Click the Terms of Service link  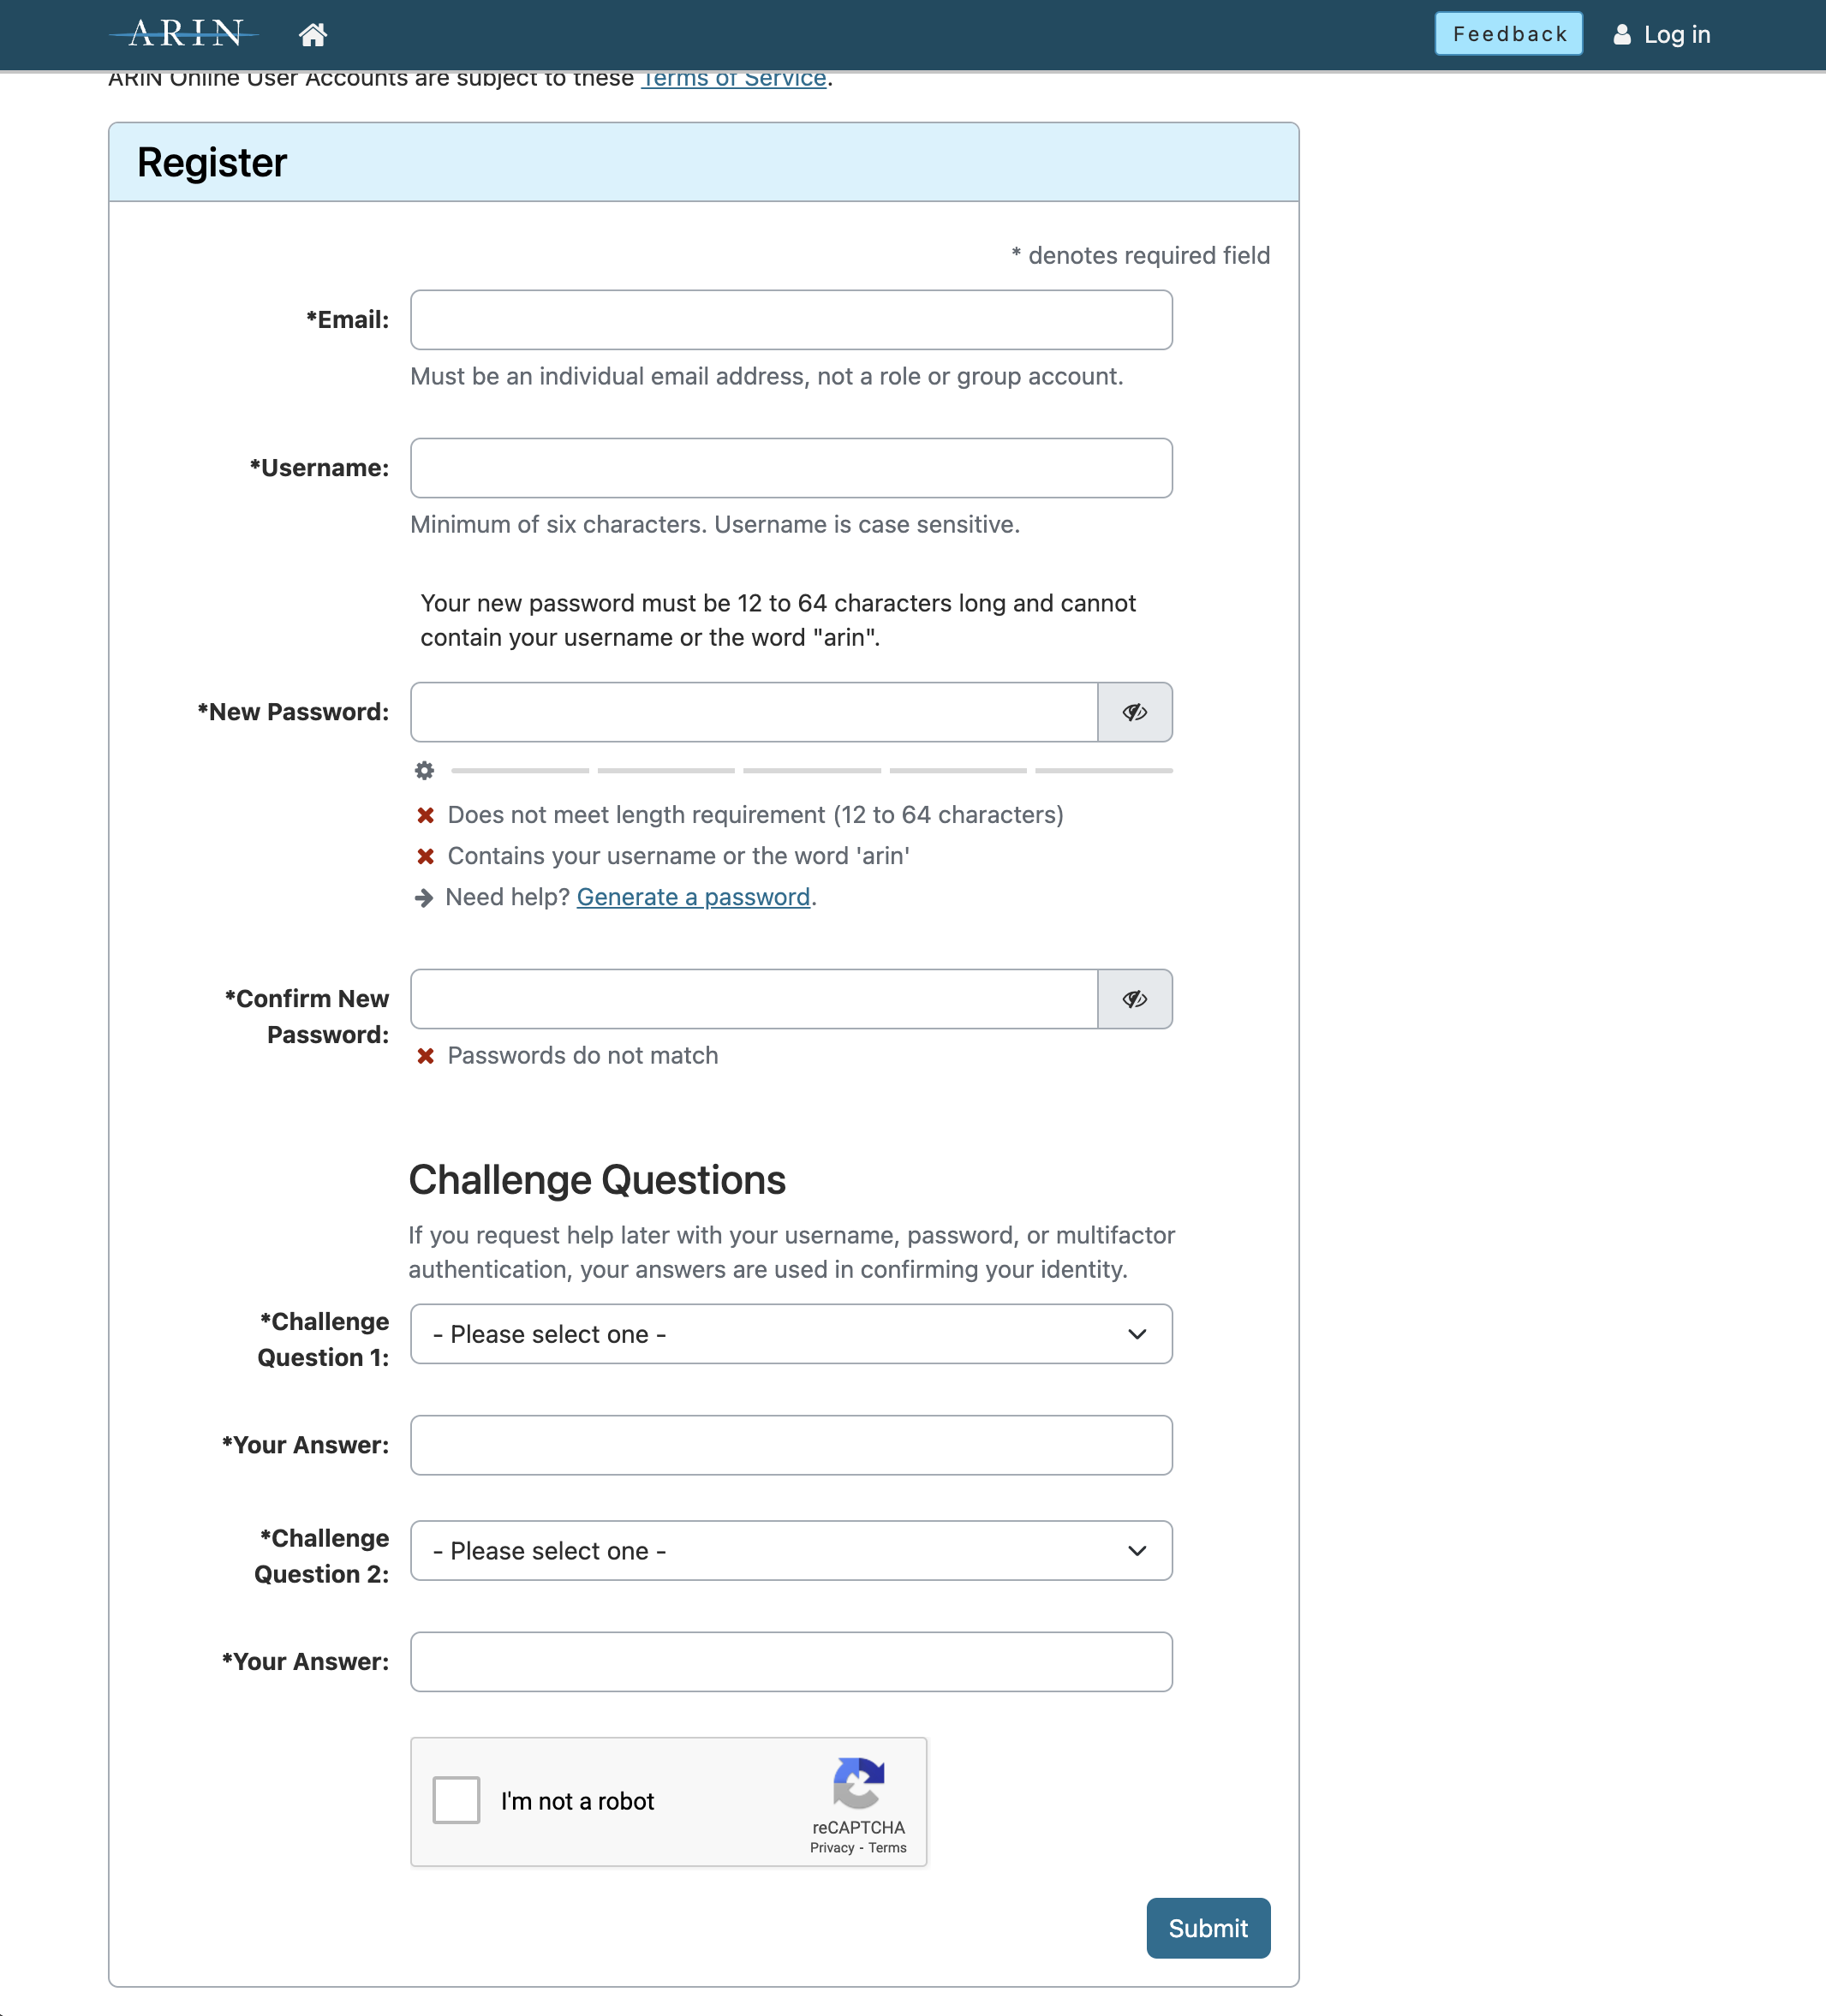[732, 77]
